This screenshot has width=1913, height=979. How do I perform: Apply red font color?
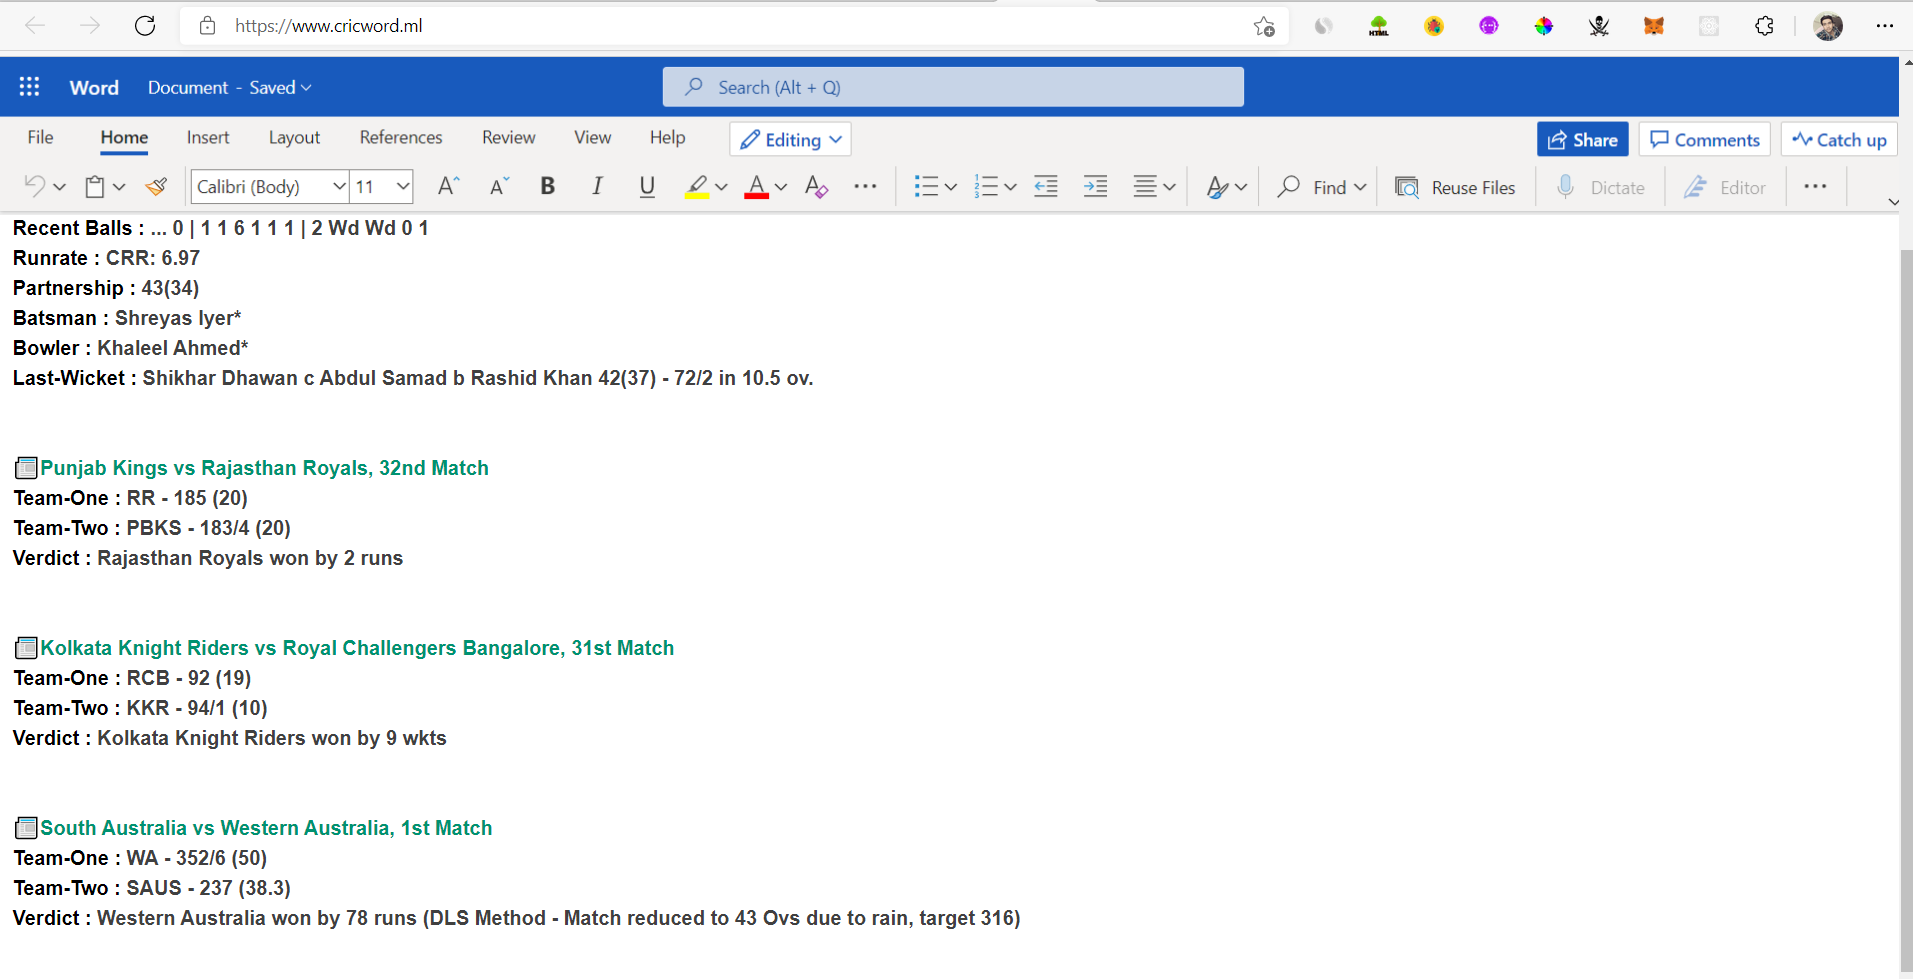pos(757,187)
